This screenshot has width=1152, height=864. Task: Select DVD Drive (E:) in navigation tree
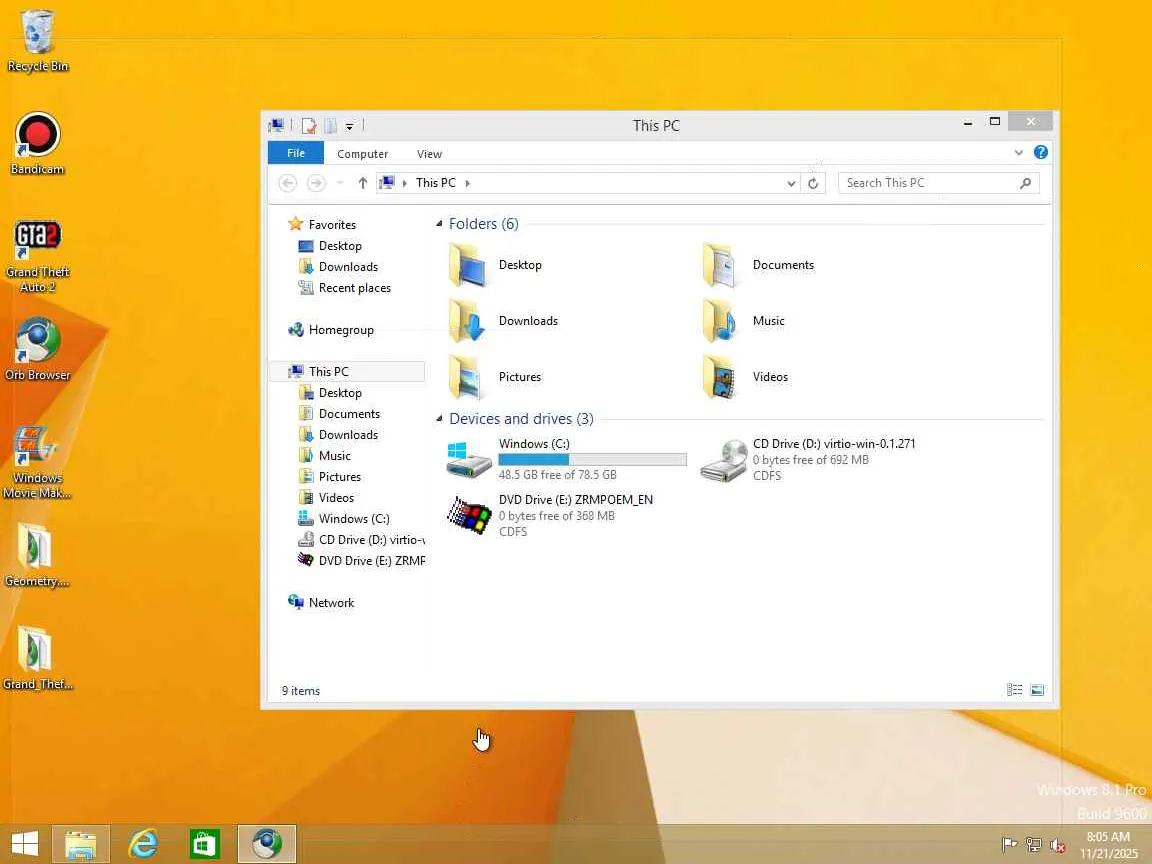(361, 561)
